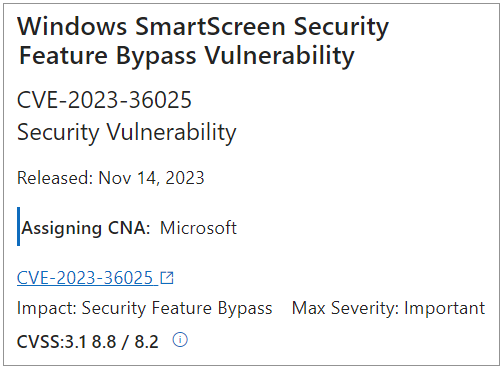Click the CVSS:3.1 8.8 / 8.2 score
Screen dimensions: 502x366
(88, 342)
